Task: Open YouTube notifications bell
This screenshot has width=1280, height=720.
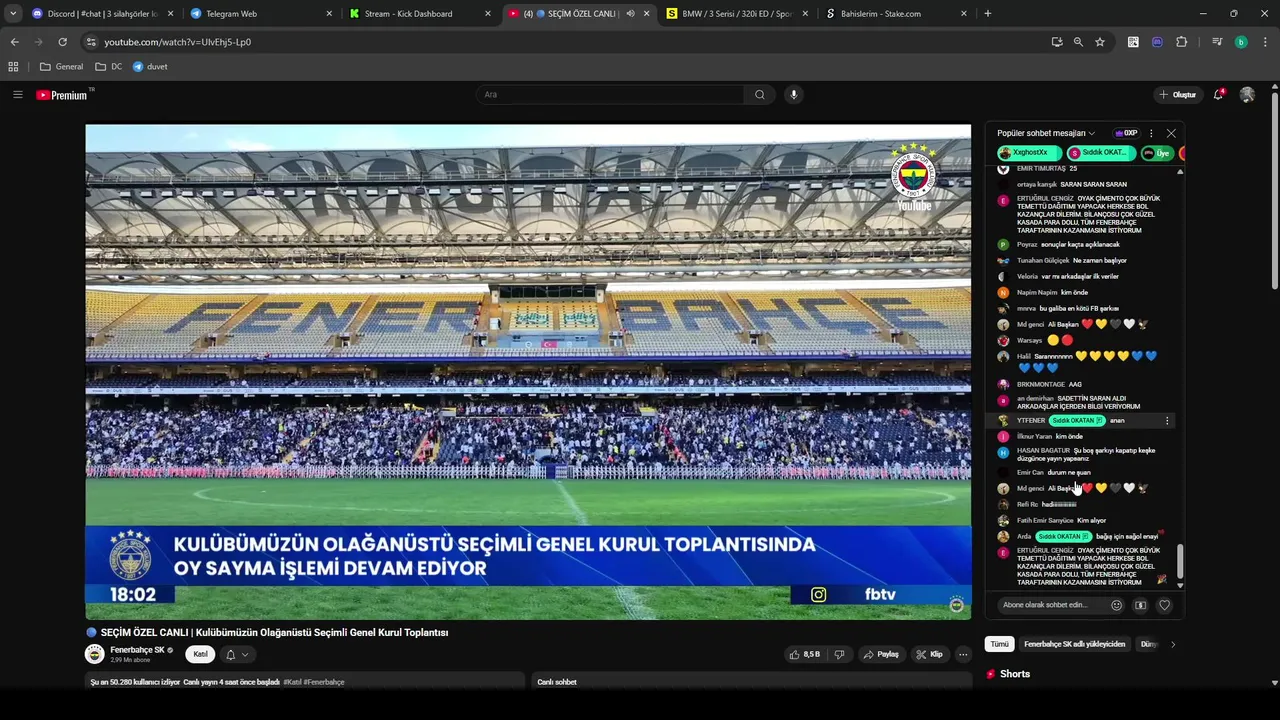Action: [1218, 95]
